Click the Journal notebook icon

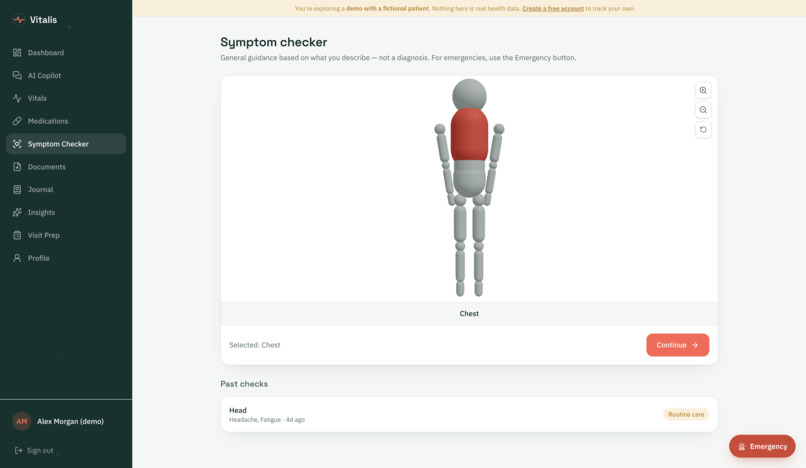(x=17, y=189)
